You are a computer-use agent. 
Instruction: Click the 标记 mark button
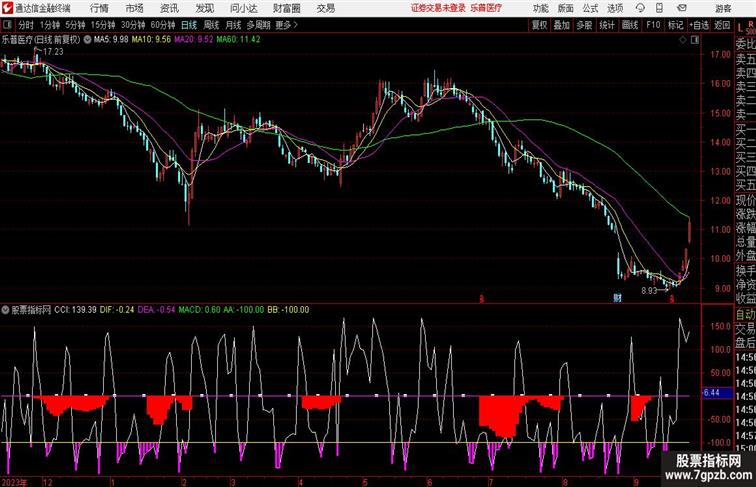675,25
